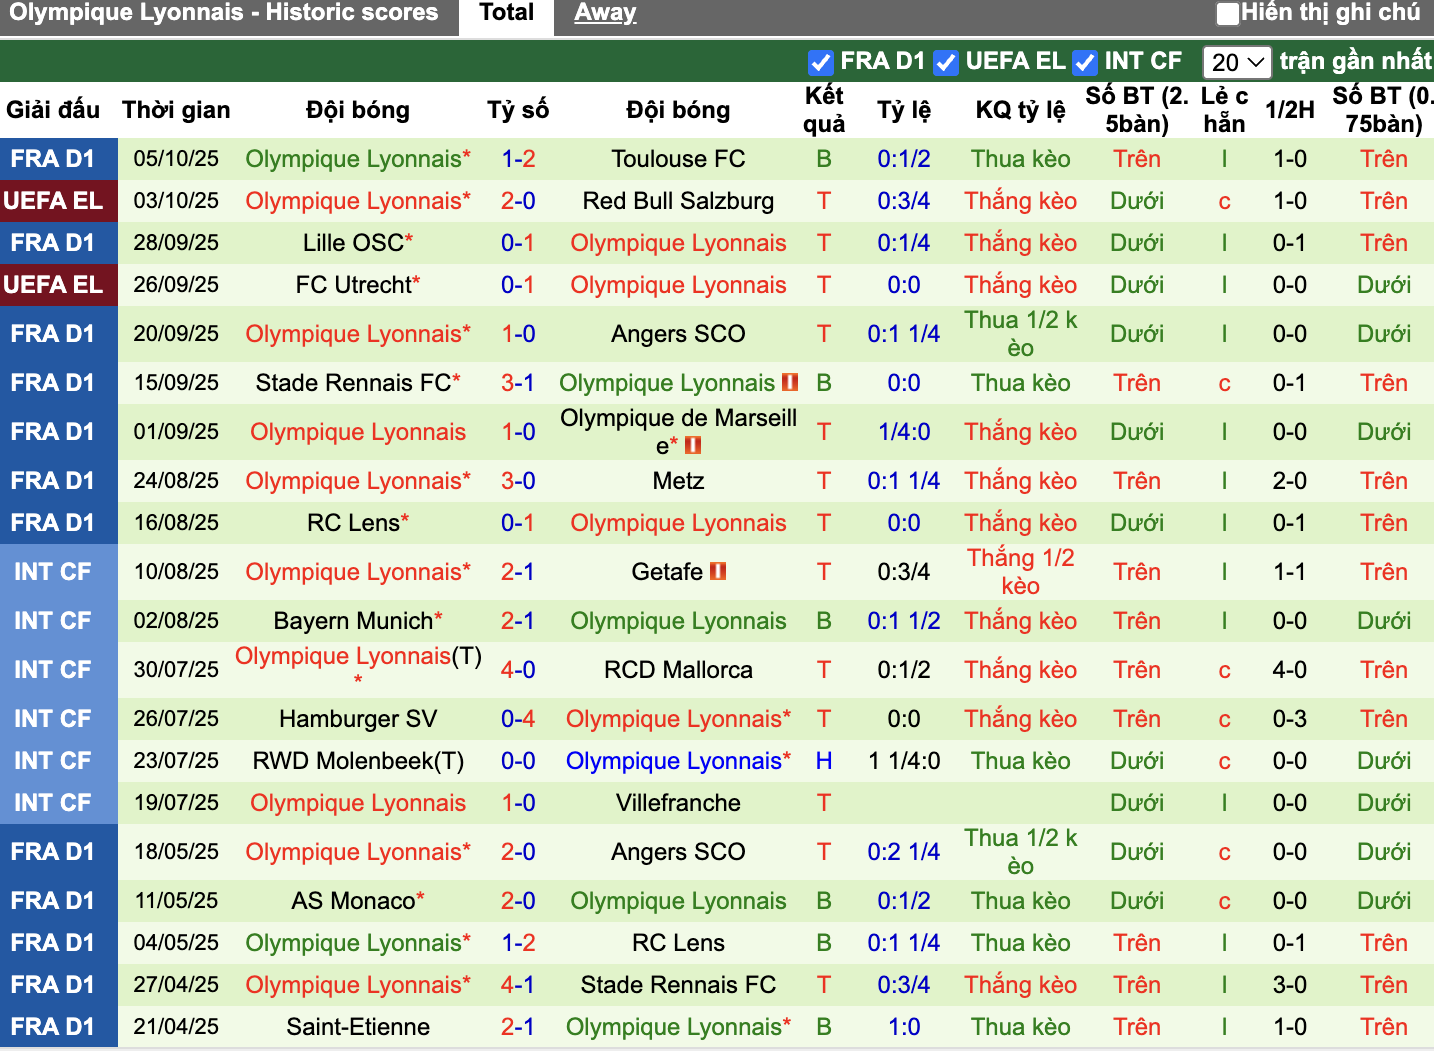
Task: Click odds 1 1/4:0 for Molenbeek match
Action: point(904,761)
